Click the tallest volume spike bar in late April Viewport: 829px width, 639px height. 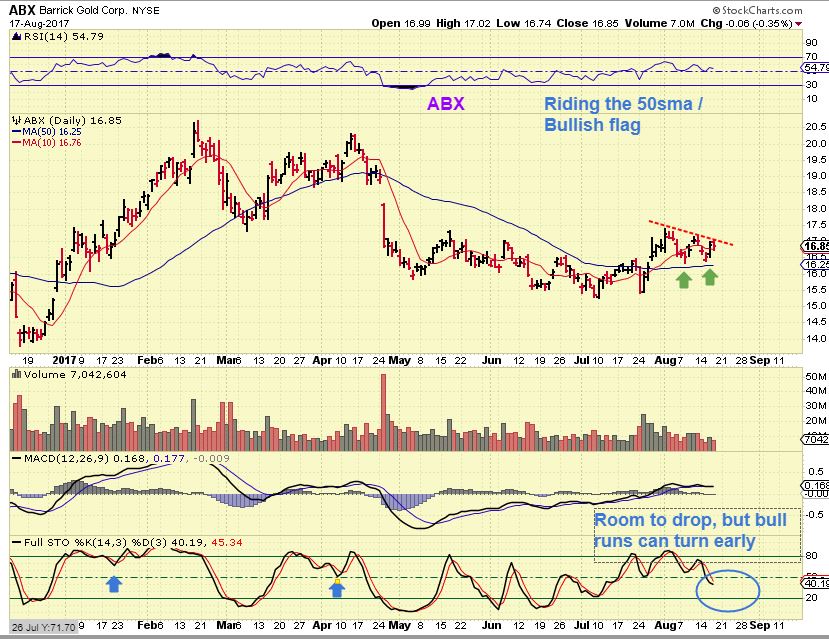[x=383, y=412]
